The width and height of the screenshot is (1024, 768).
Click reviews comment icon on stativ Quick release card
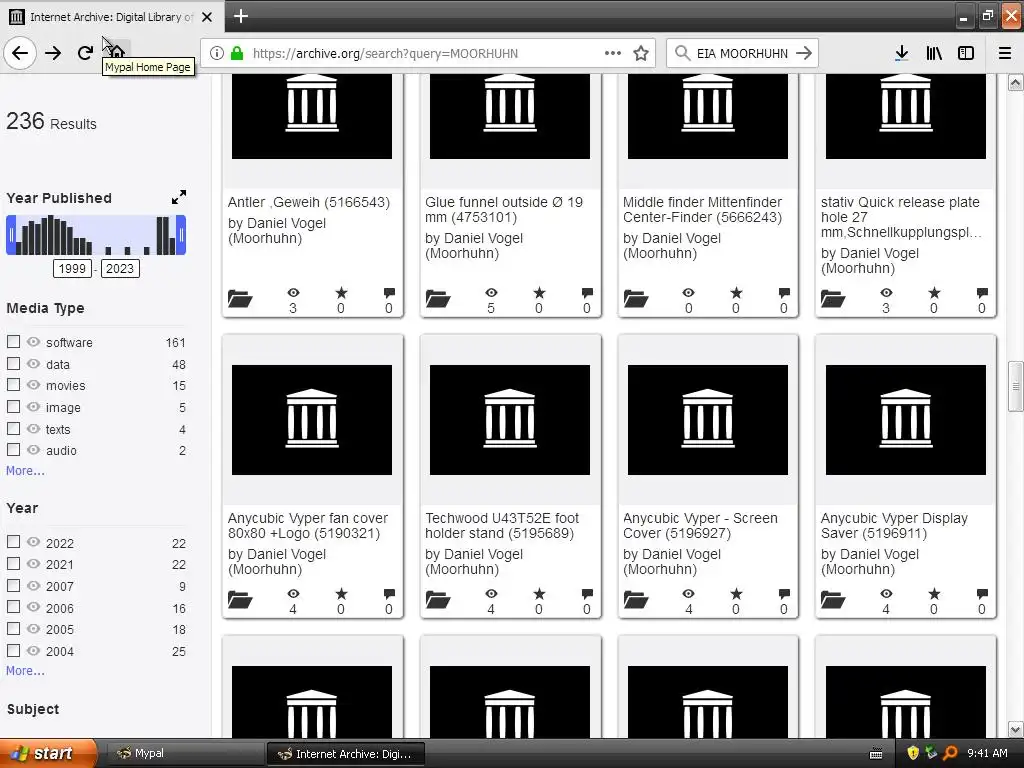pyautogui.click(x=982, y=293)
